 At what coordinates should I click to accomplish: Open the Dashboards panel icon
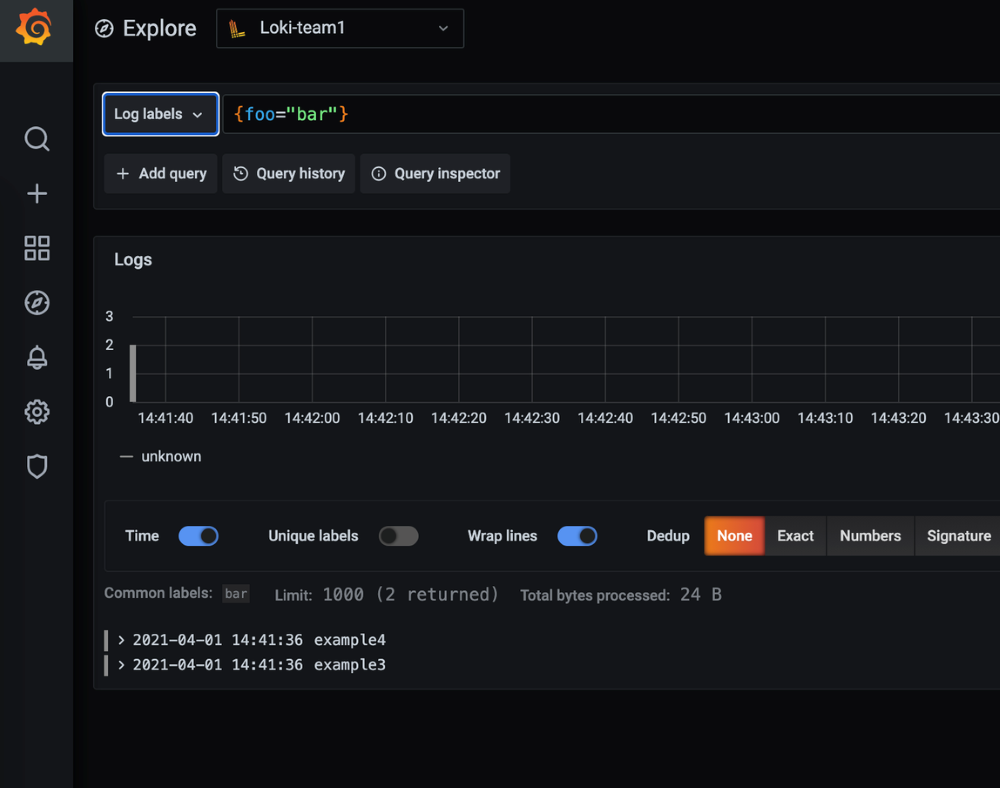[x=36, y=248]
